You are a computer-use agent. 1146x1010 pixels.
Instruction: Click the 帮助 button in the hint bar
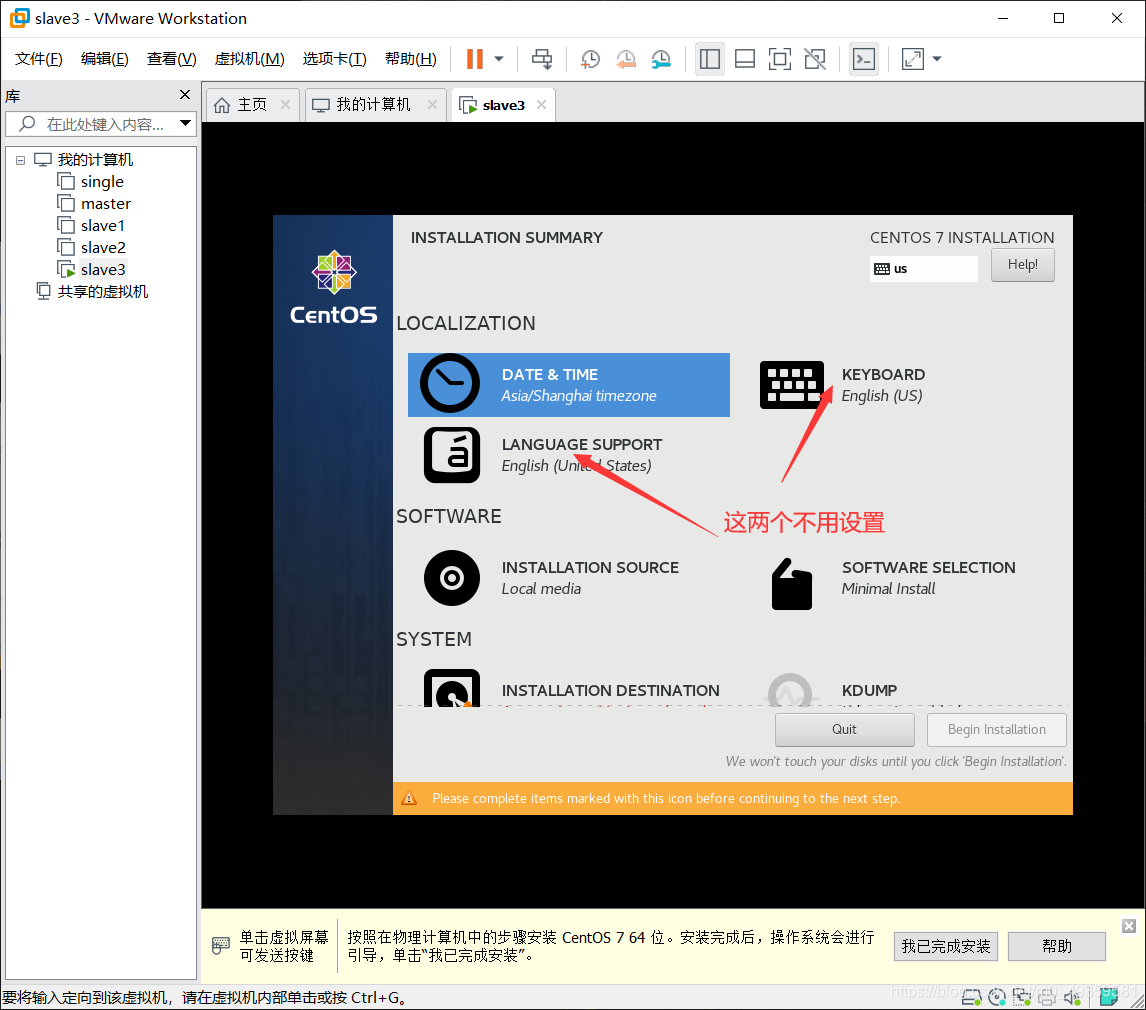coord(1057,946)
